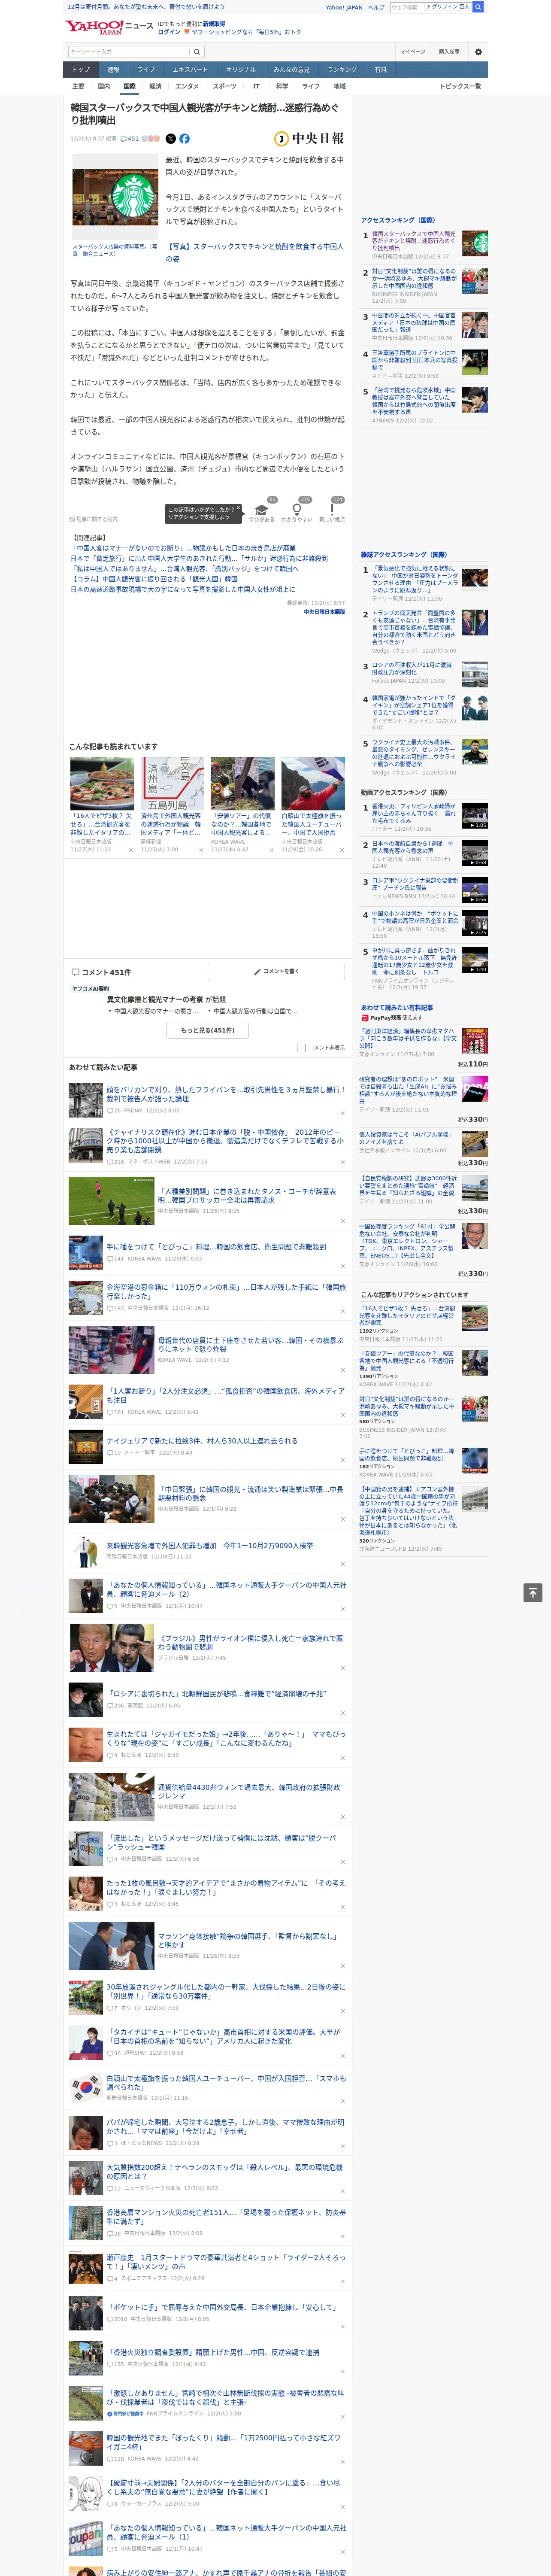551x2576 pixels.
Task: Open the 「安値ツアー」の代償 video card thumbnail
Action: click(x=242, y=783)
